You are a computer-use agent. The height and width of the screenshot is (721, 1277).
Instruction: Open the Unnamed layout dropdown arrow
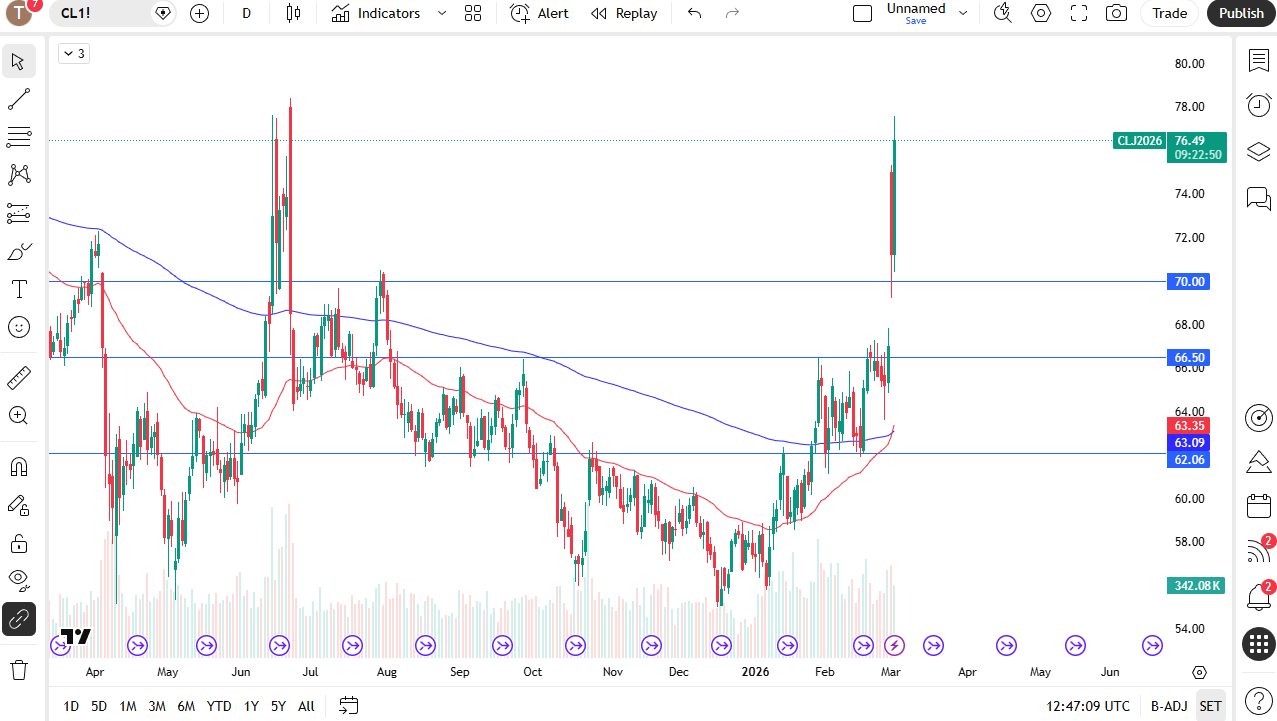click(x=963, y=13)
